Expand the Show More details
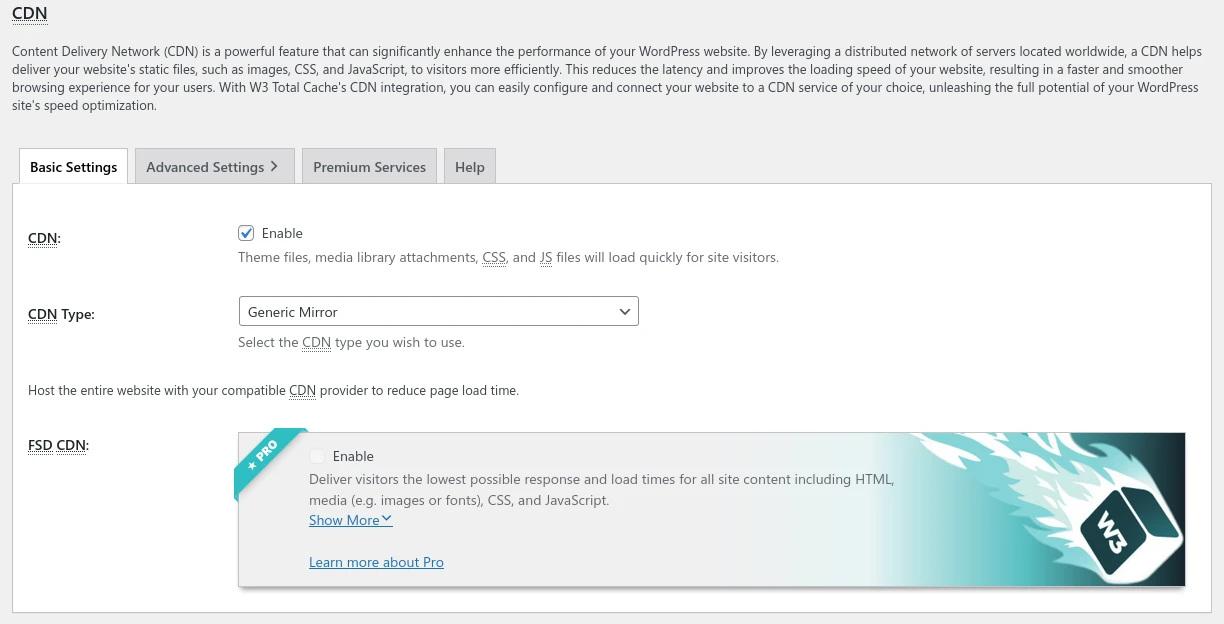1224x624 pixels. click(x=344, y=520)
